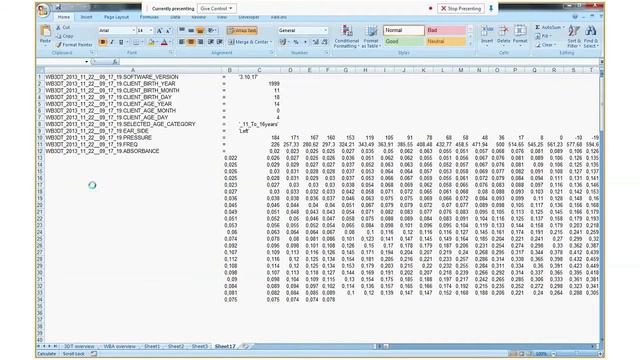The width and height of the screenshot is (640, 360).
Task: Click the cell borders icon
Action: 136,42
